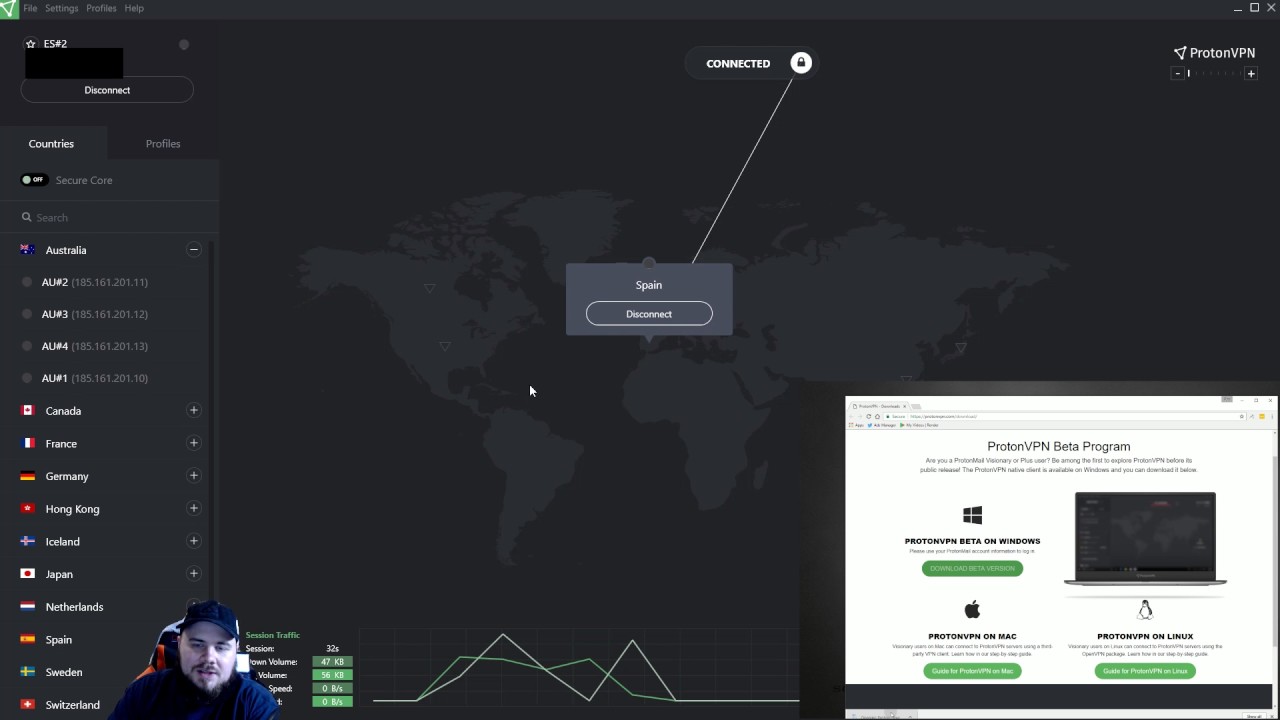Viewport: 1280px width, 720px height.
Task: Click the Linux penguin icon on browser page
Action: 1145,610
